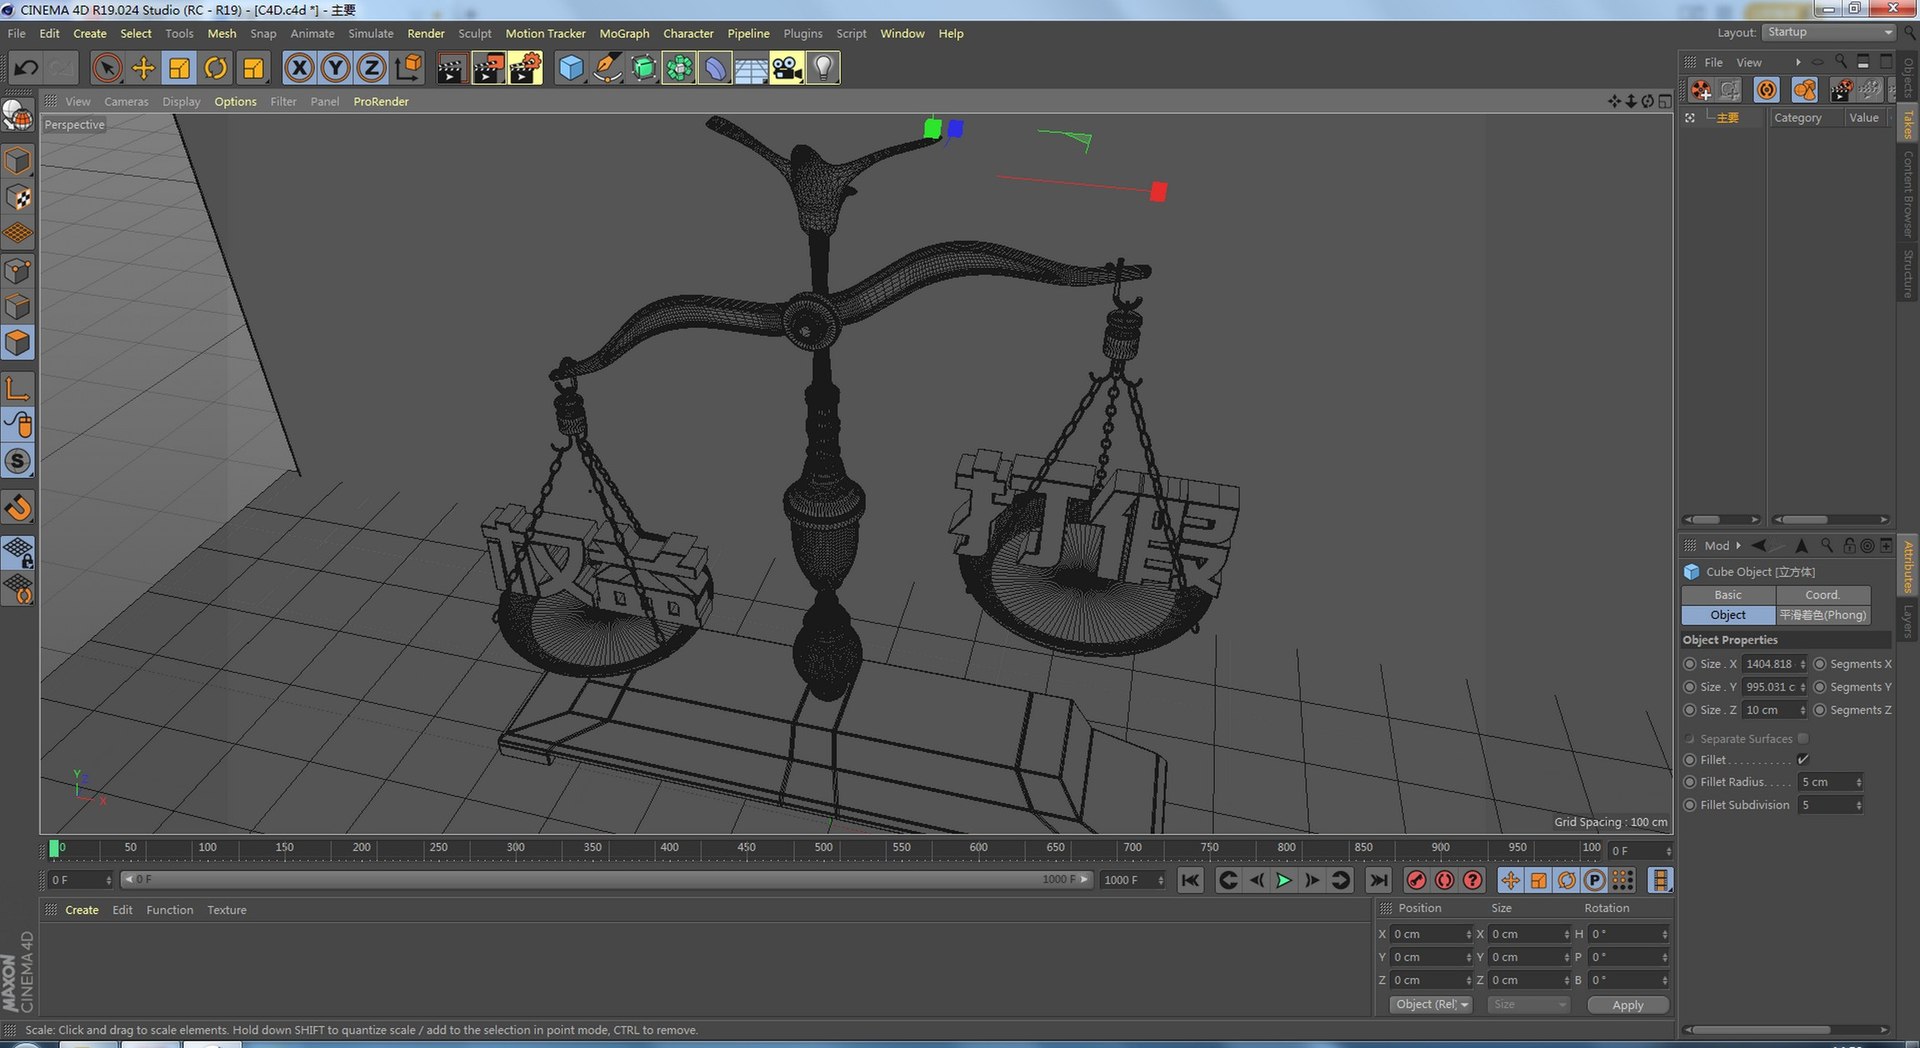Image resolution: width=1920 pixels, height=1048 pixels.
Task: Toggle the Z axis lock
Action: [371, 68]
